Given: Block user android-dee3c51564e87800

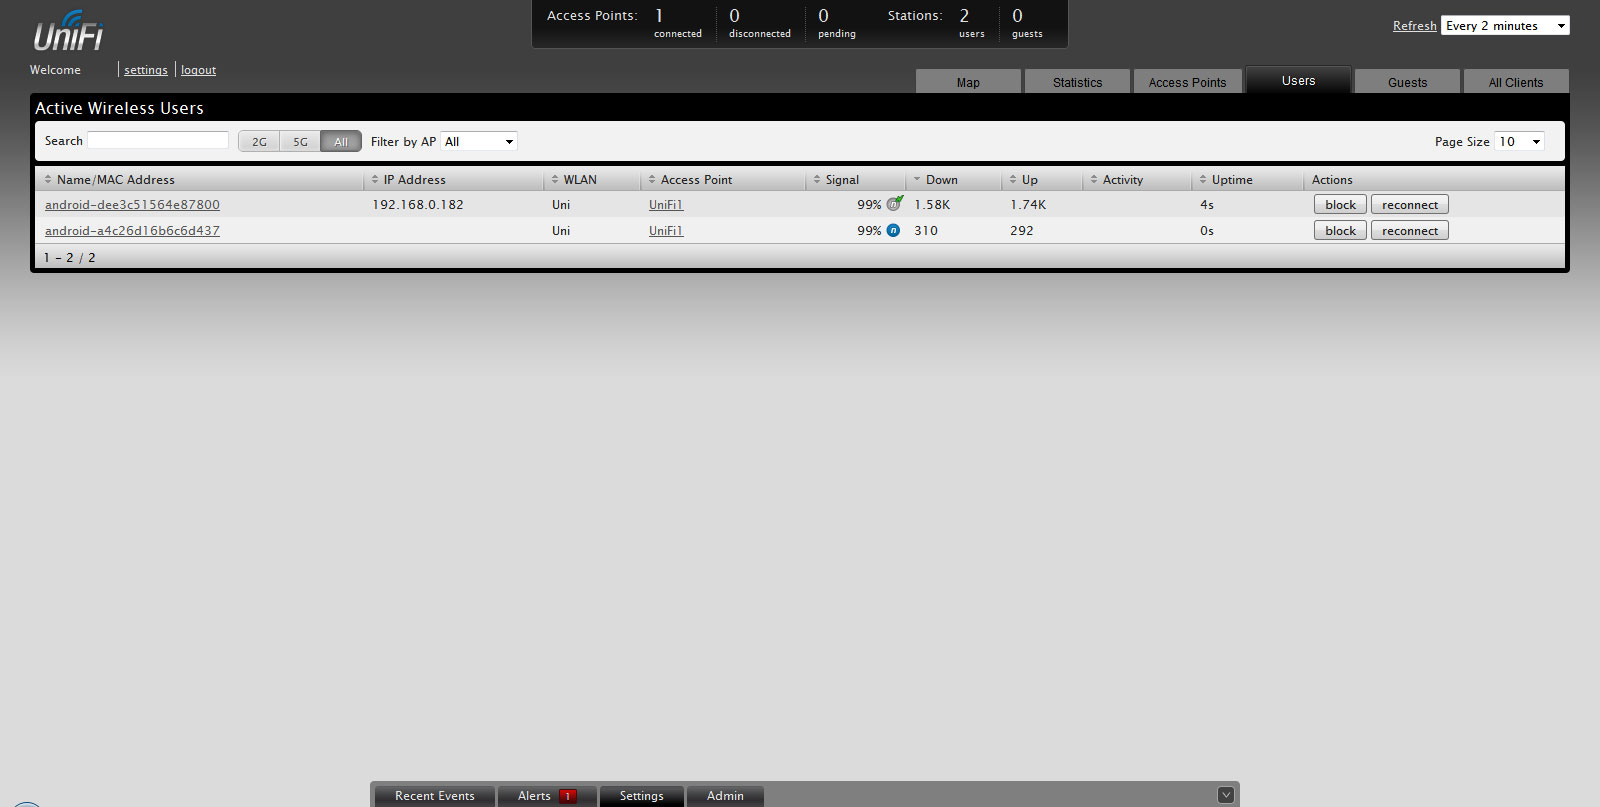Looking at the screenshot, I should (1340, 204).
